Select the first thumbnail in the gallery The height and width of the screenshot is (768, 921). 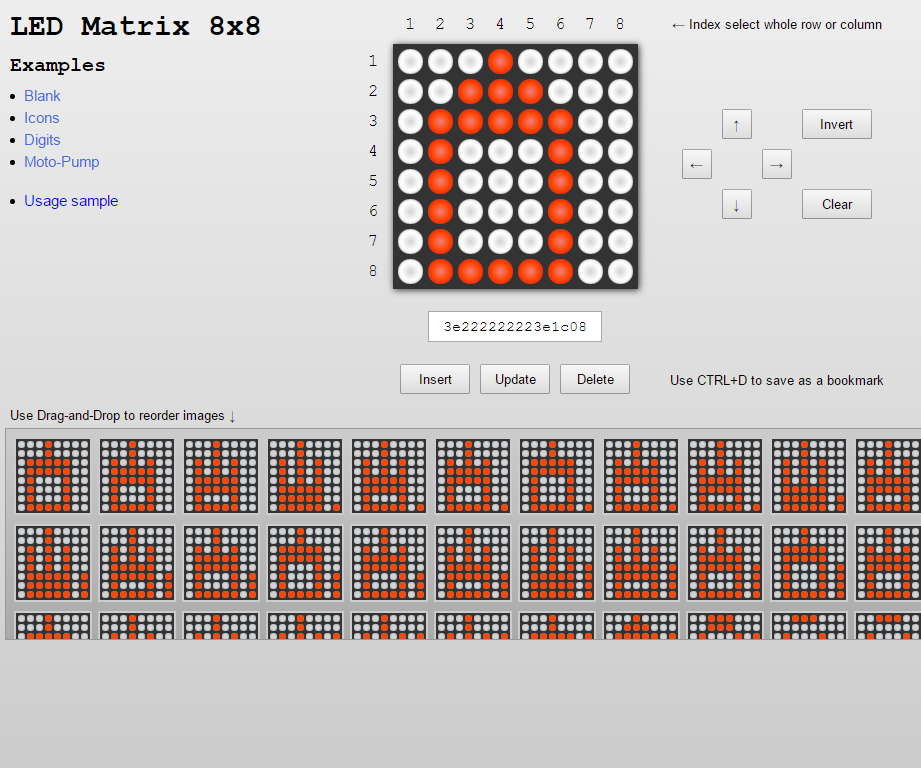point(52,476)
